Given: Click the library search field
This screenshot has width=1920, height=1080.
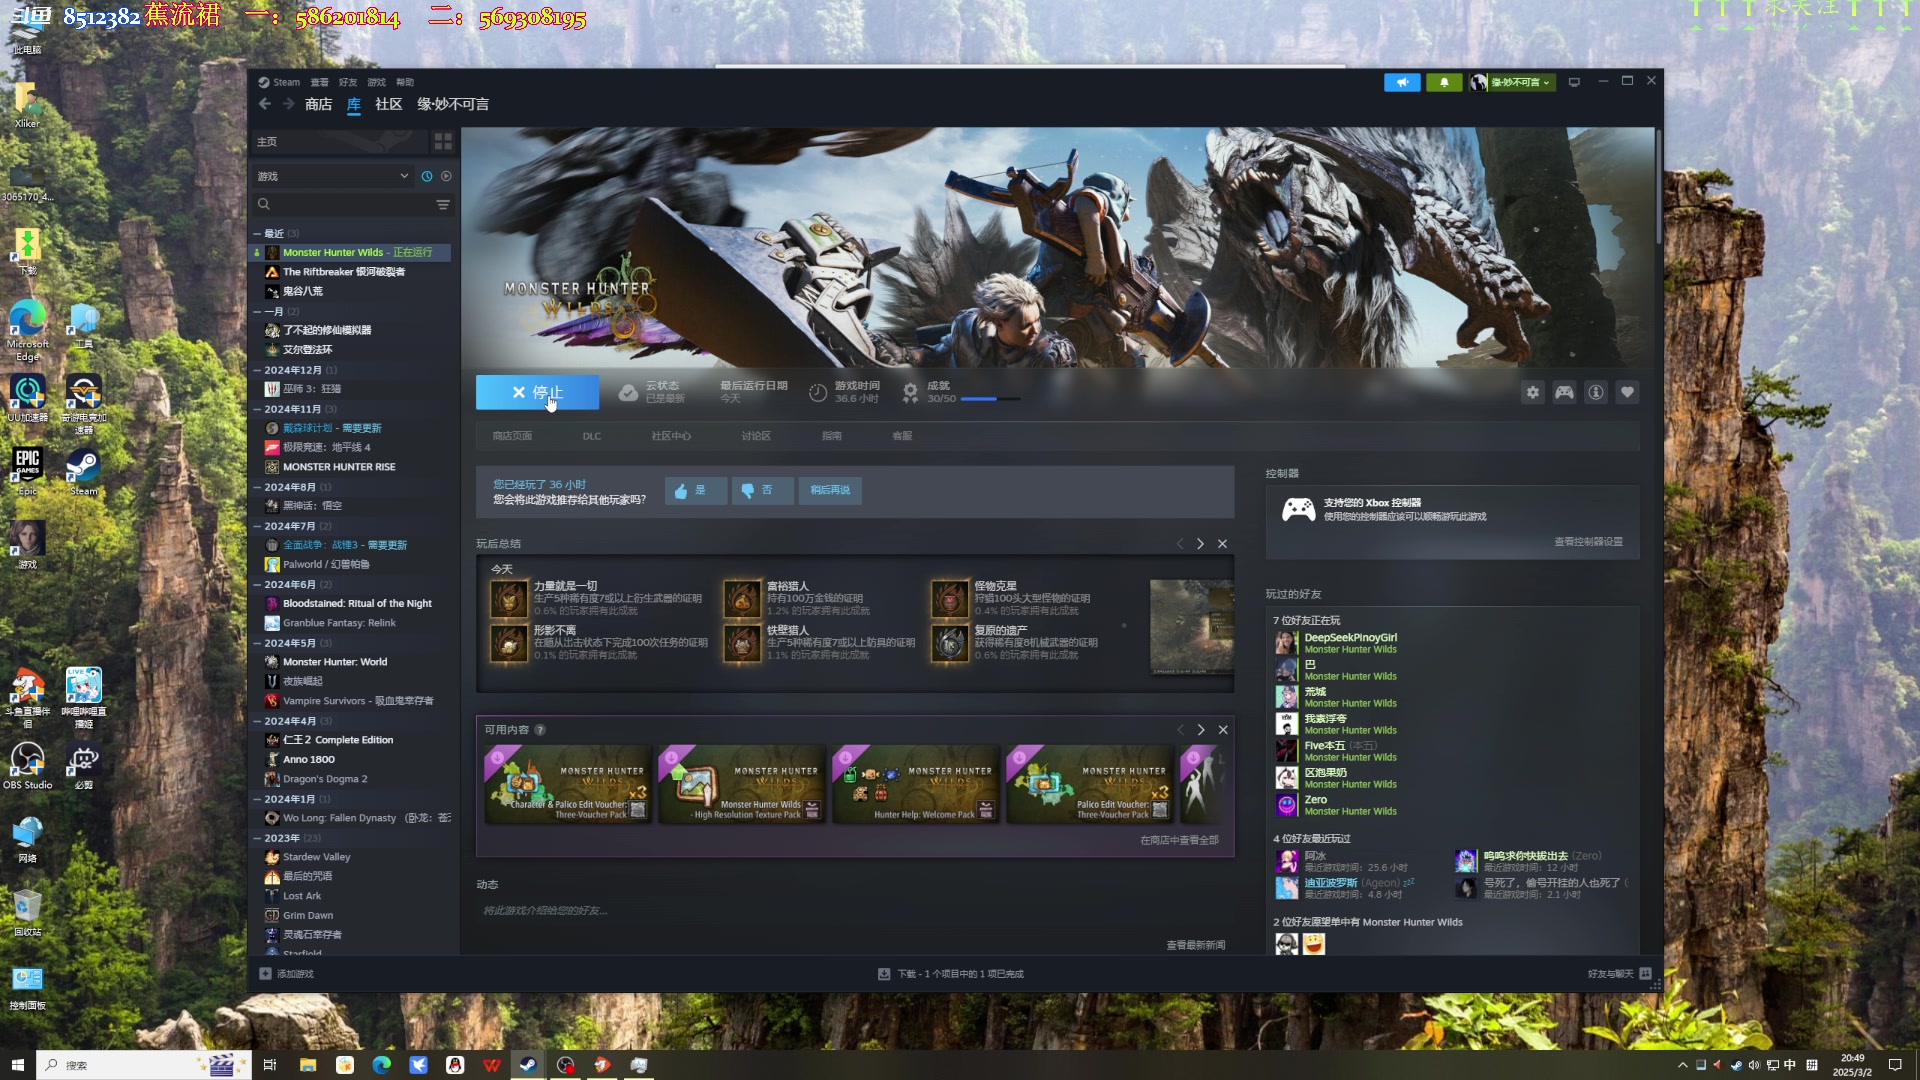Looking at the screenshot, I should tap(343, 204).
